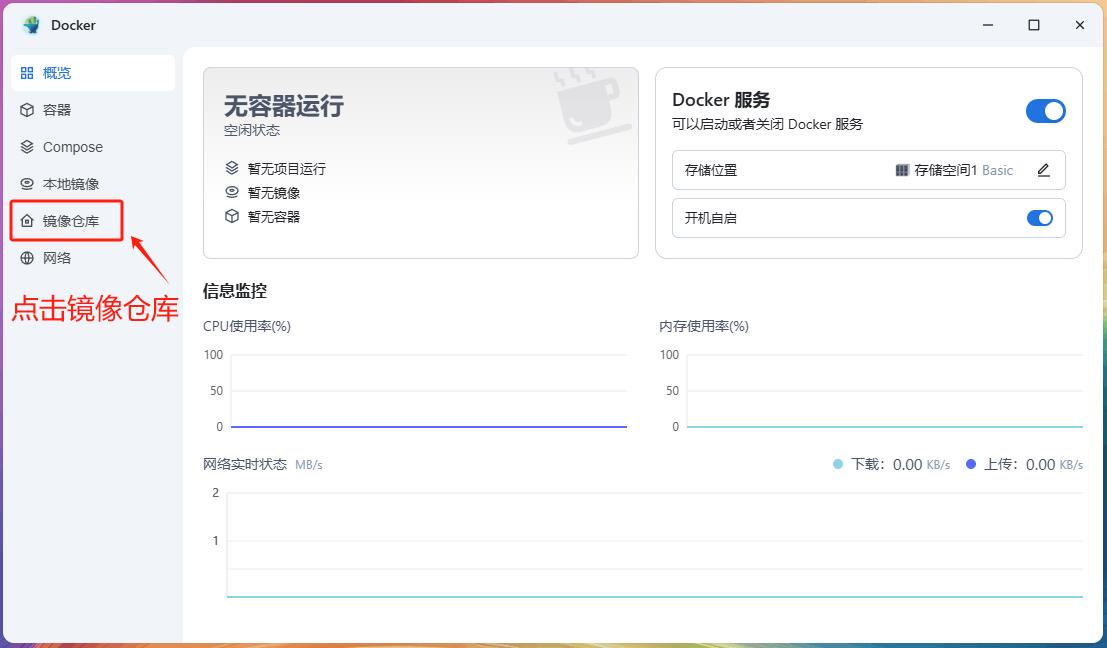
Task: Toggle the Docker service (Docker 服务) switch
Action: point(1045,111)
